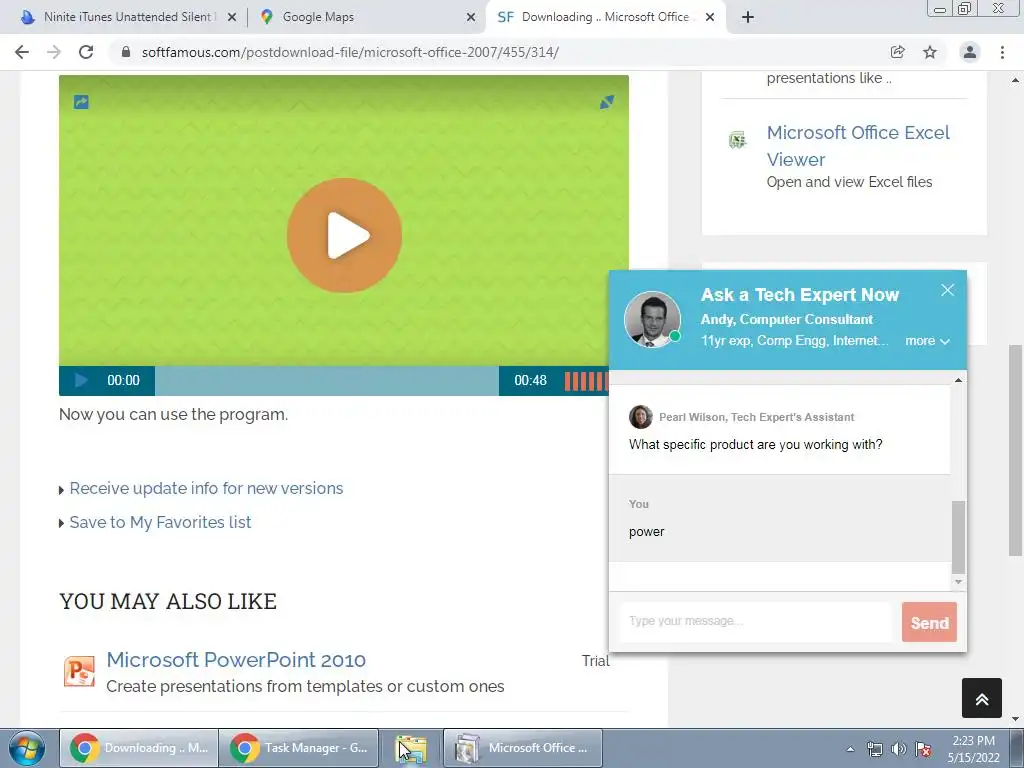Click chat scrollbar down arrow
Screen dimensions: 1024x768
click(x=958, y=581)
